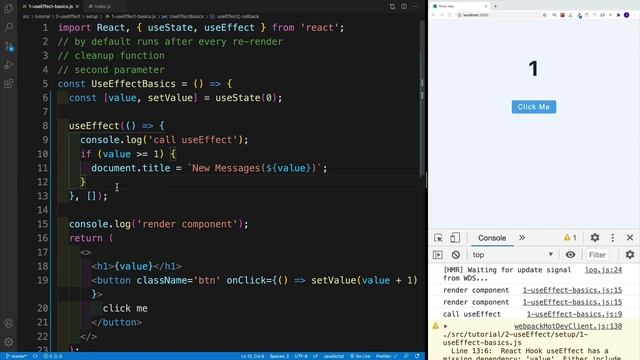Click the split editor icon
This screenshot has width=640, height=360.
[404, 7]
